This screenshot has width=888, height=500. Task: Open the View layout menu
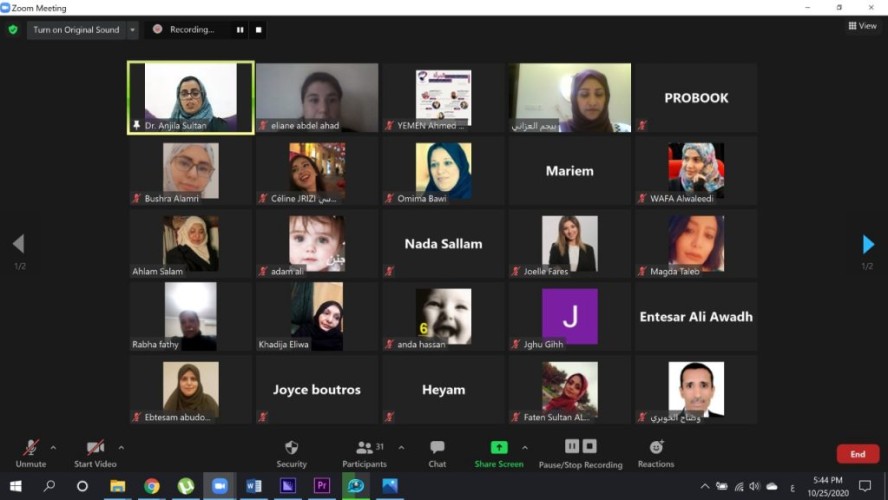[862, 26]
